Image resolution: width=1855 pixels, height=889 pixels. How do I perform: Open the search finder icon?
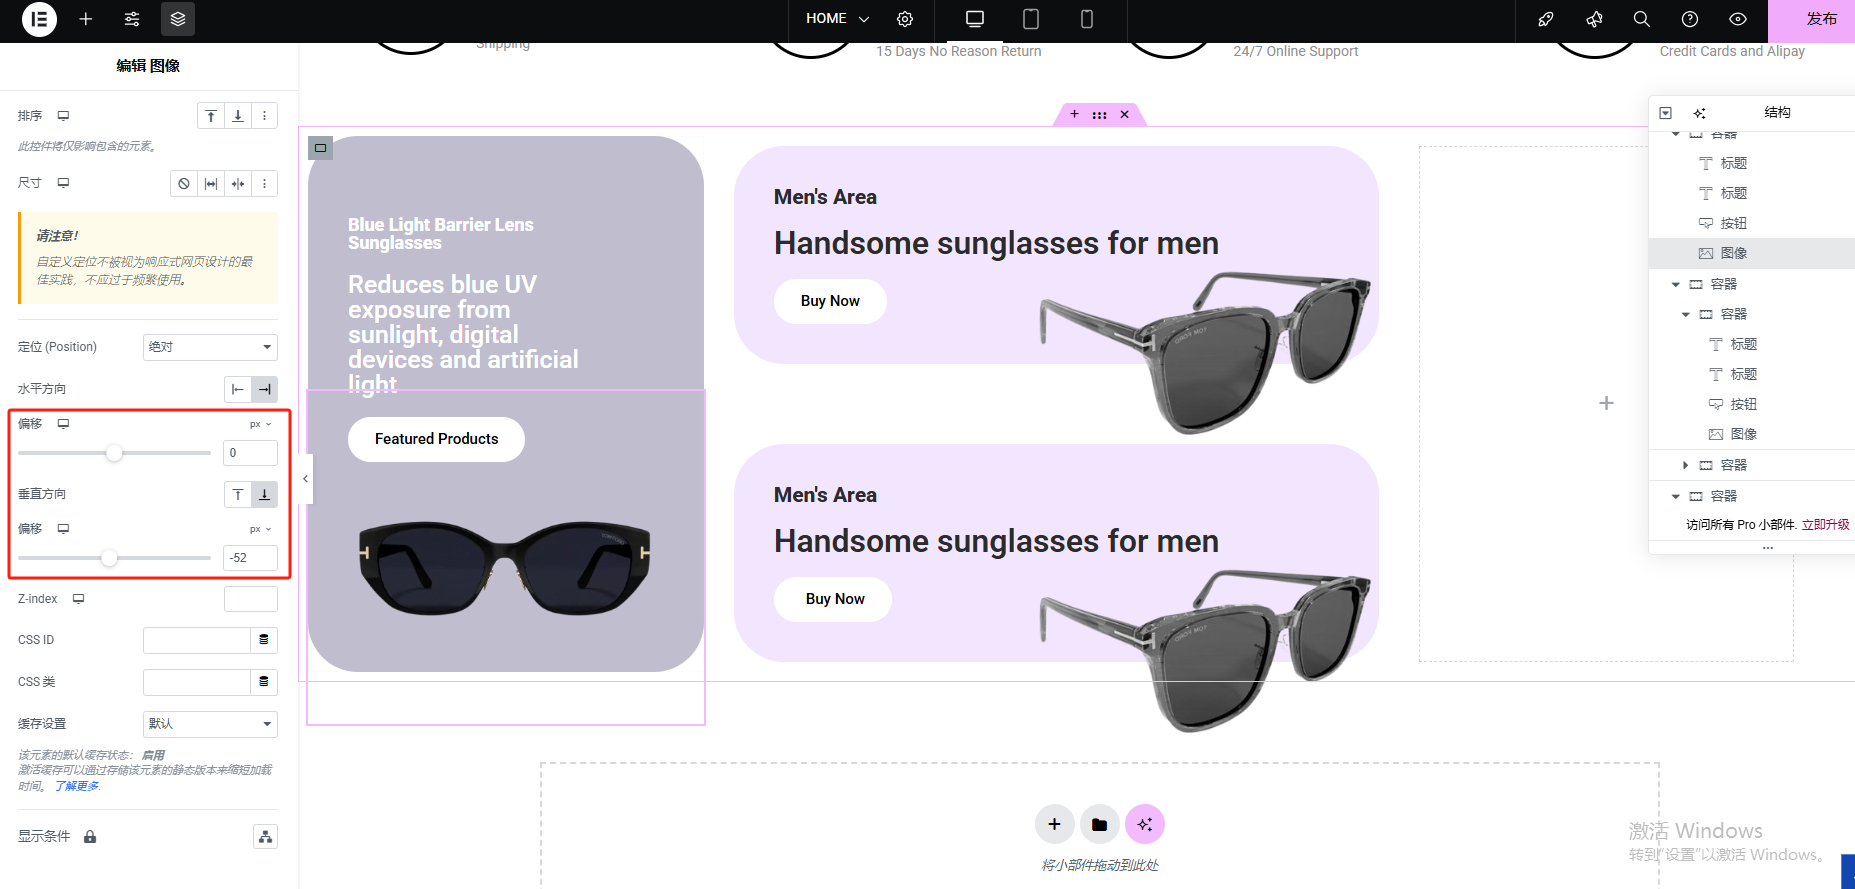coord(1642,19)
